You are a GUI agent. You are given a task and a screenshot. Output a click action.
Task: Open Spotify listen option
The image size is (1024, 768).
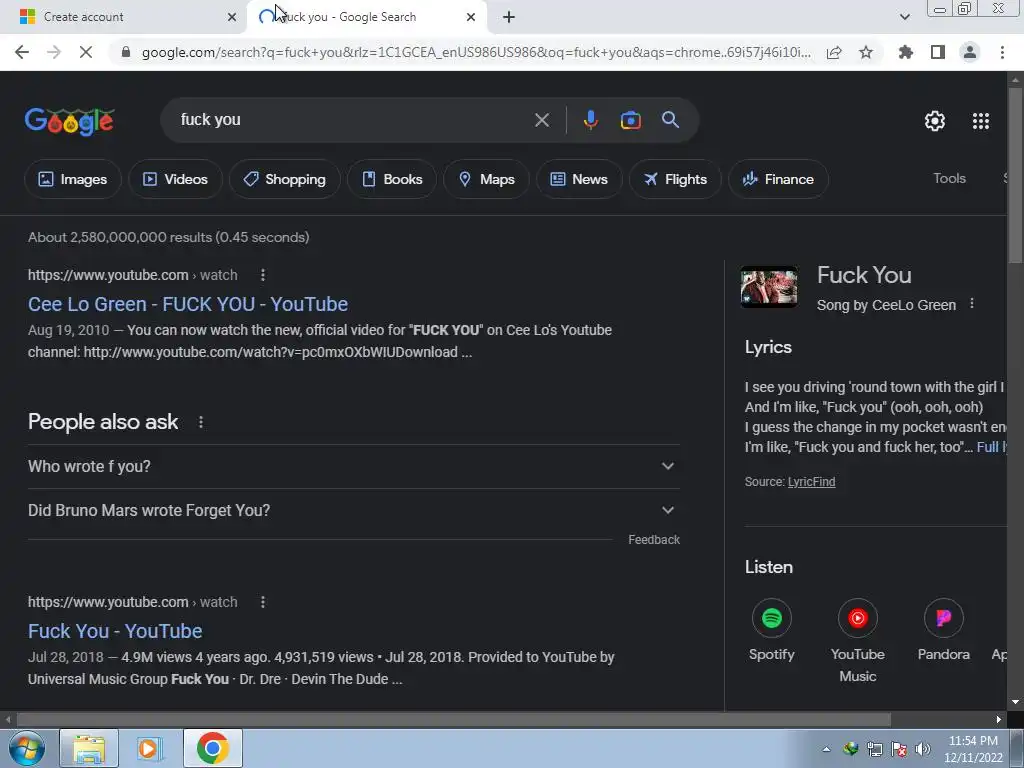[x=771, y=630]
